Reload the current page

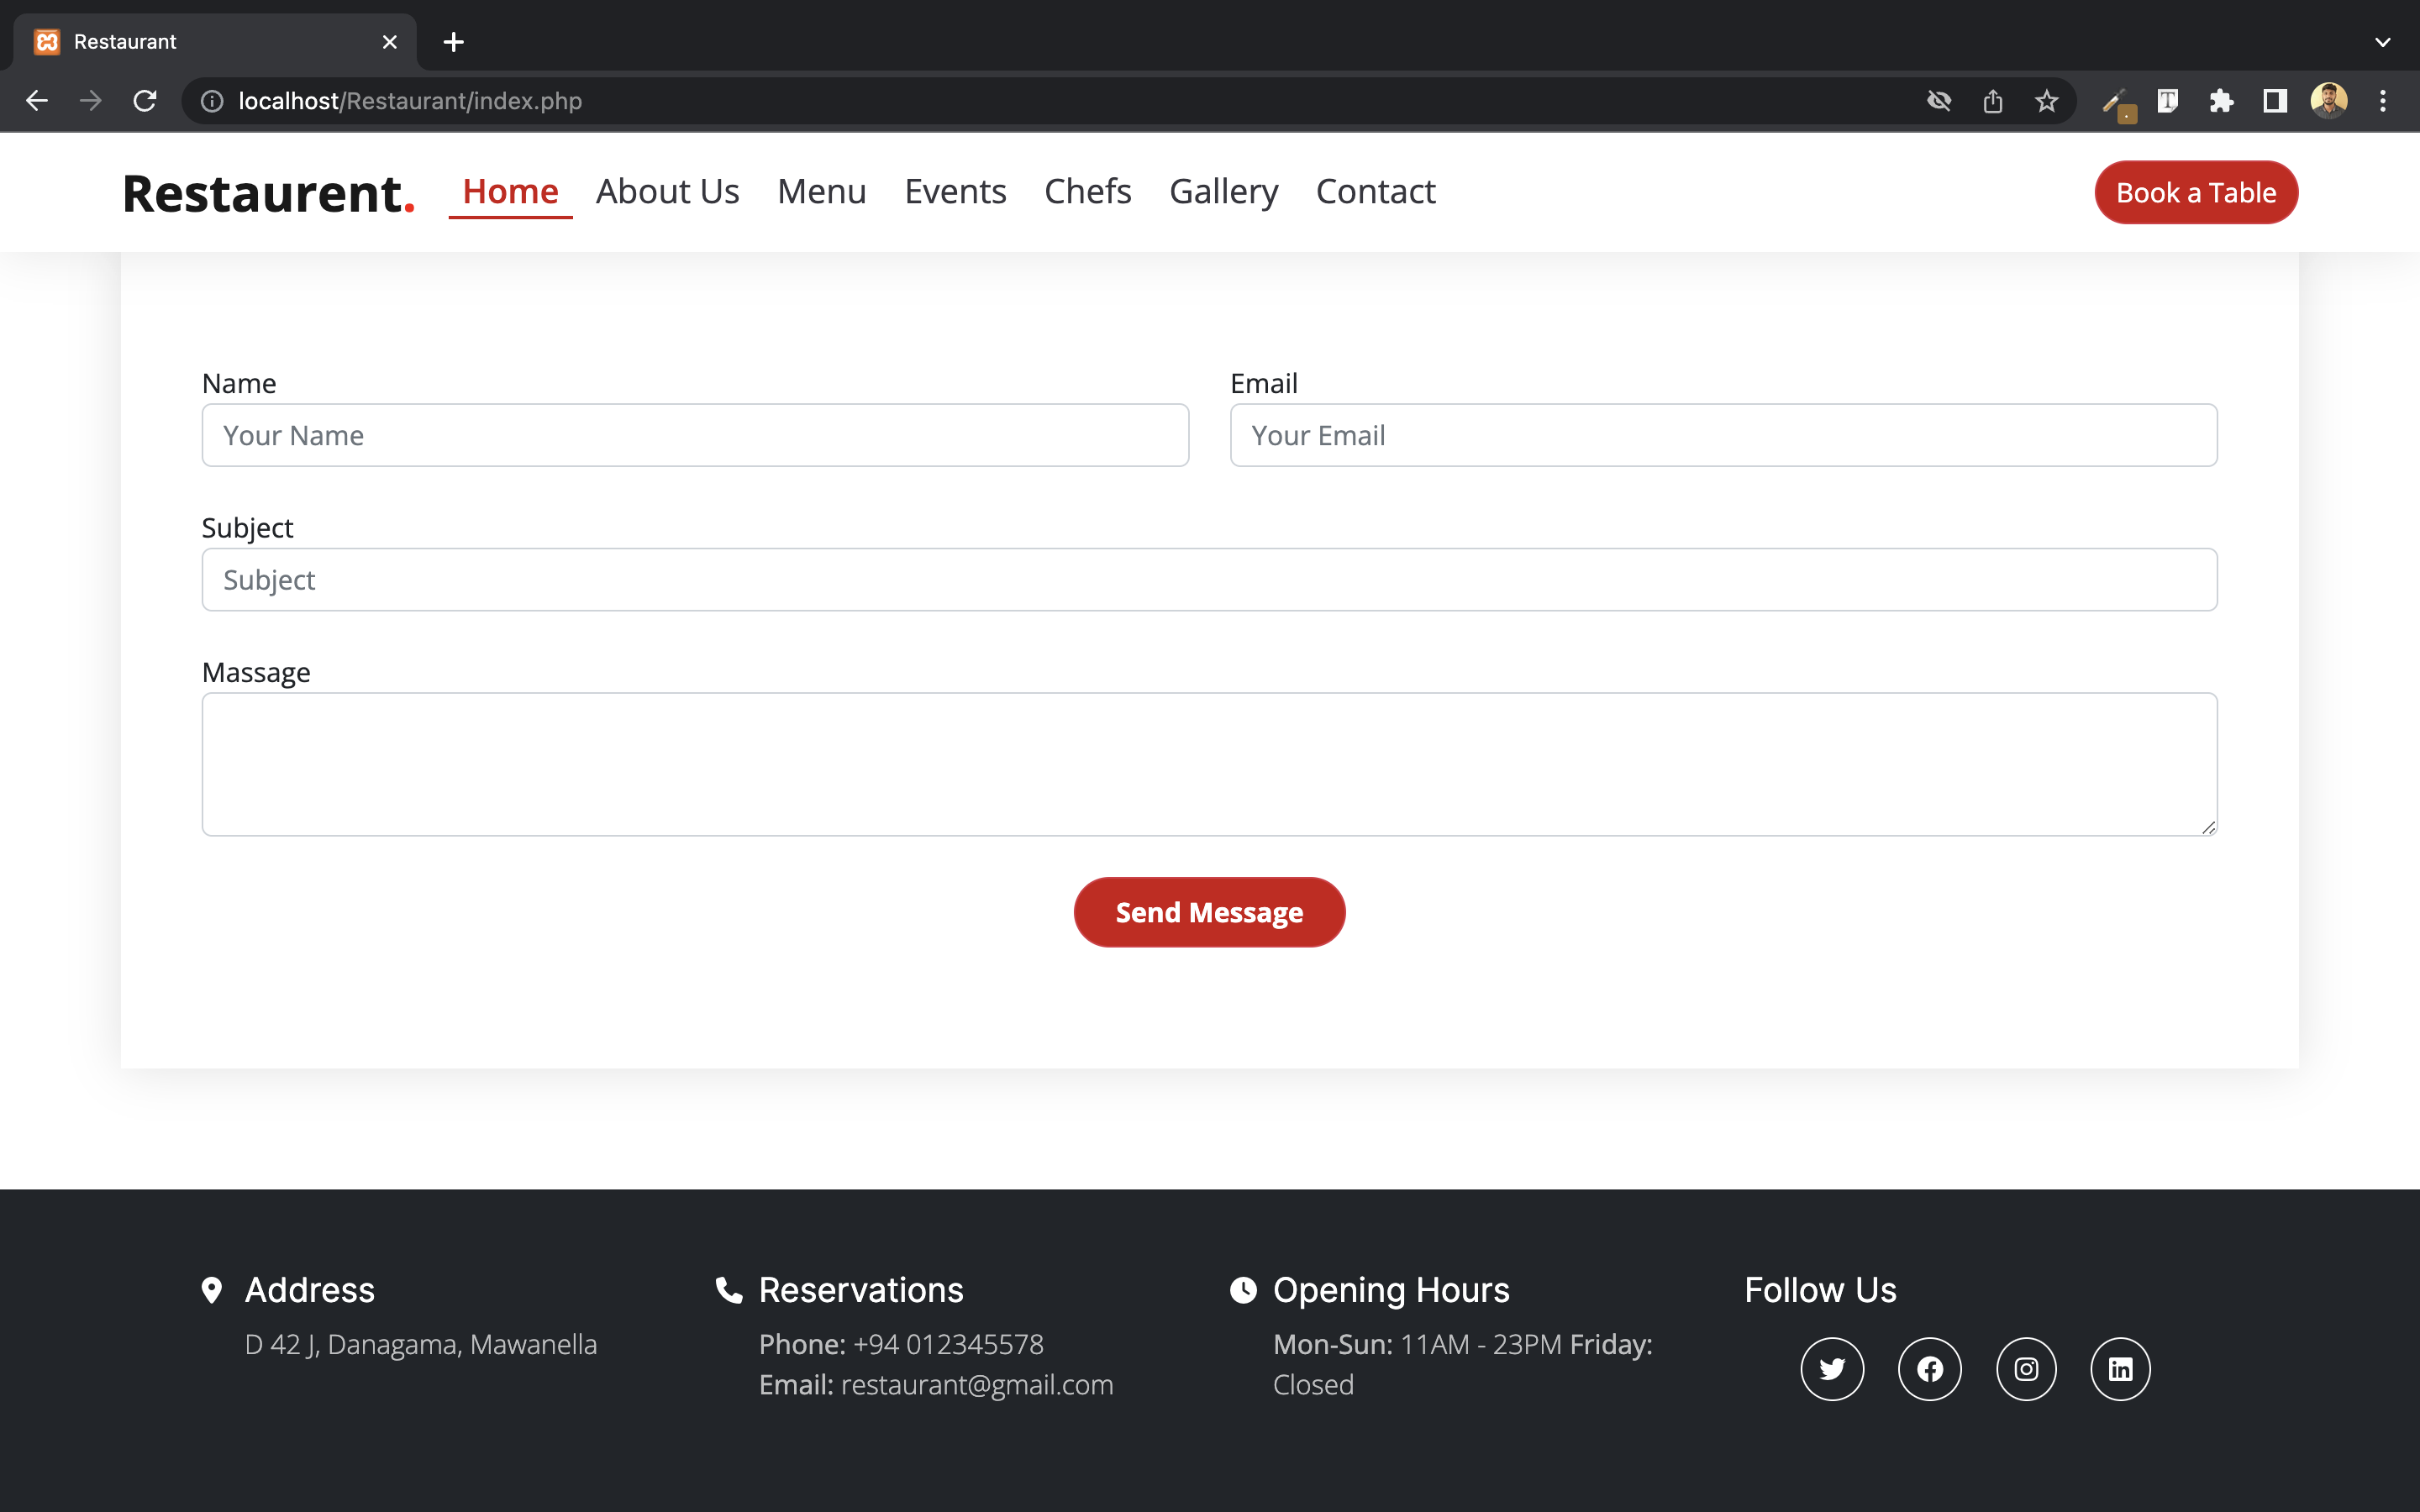[x=144, y=100]
